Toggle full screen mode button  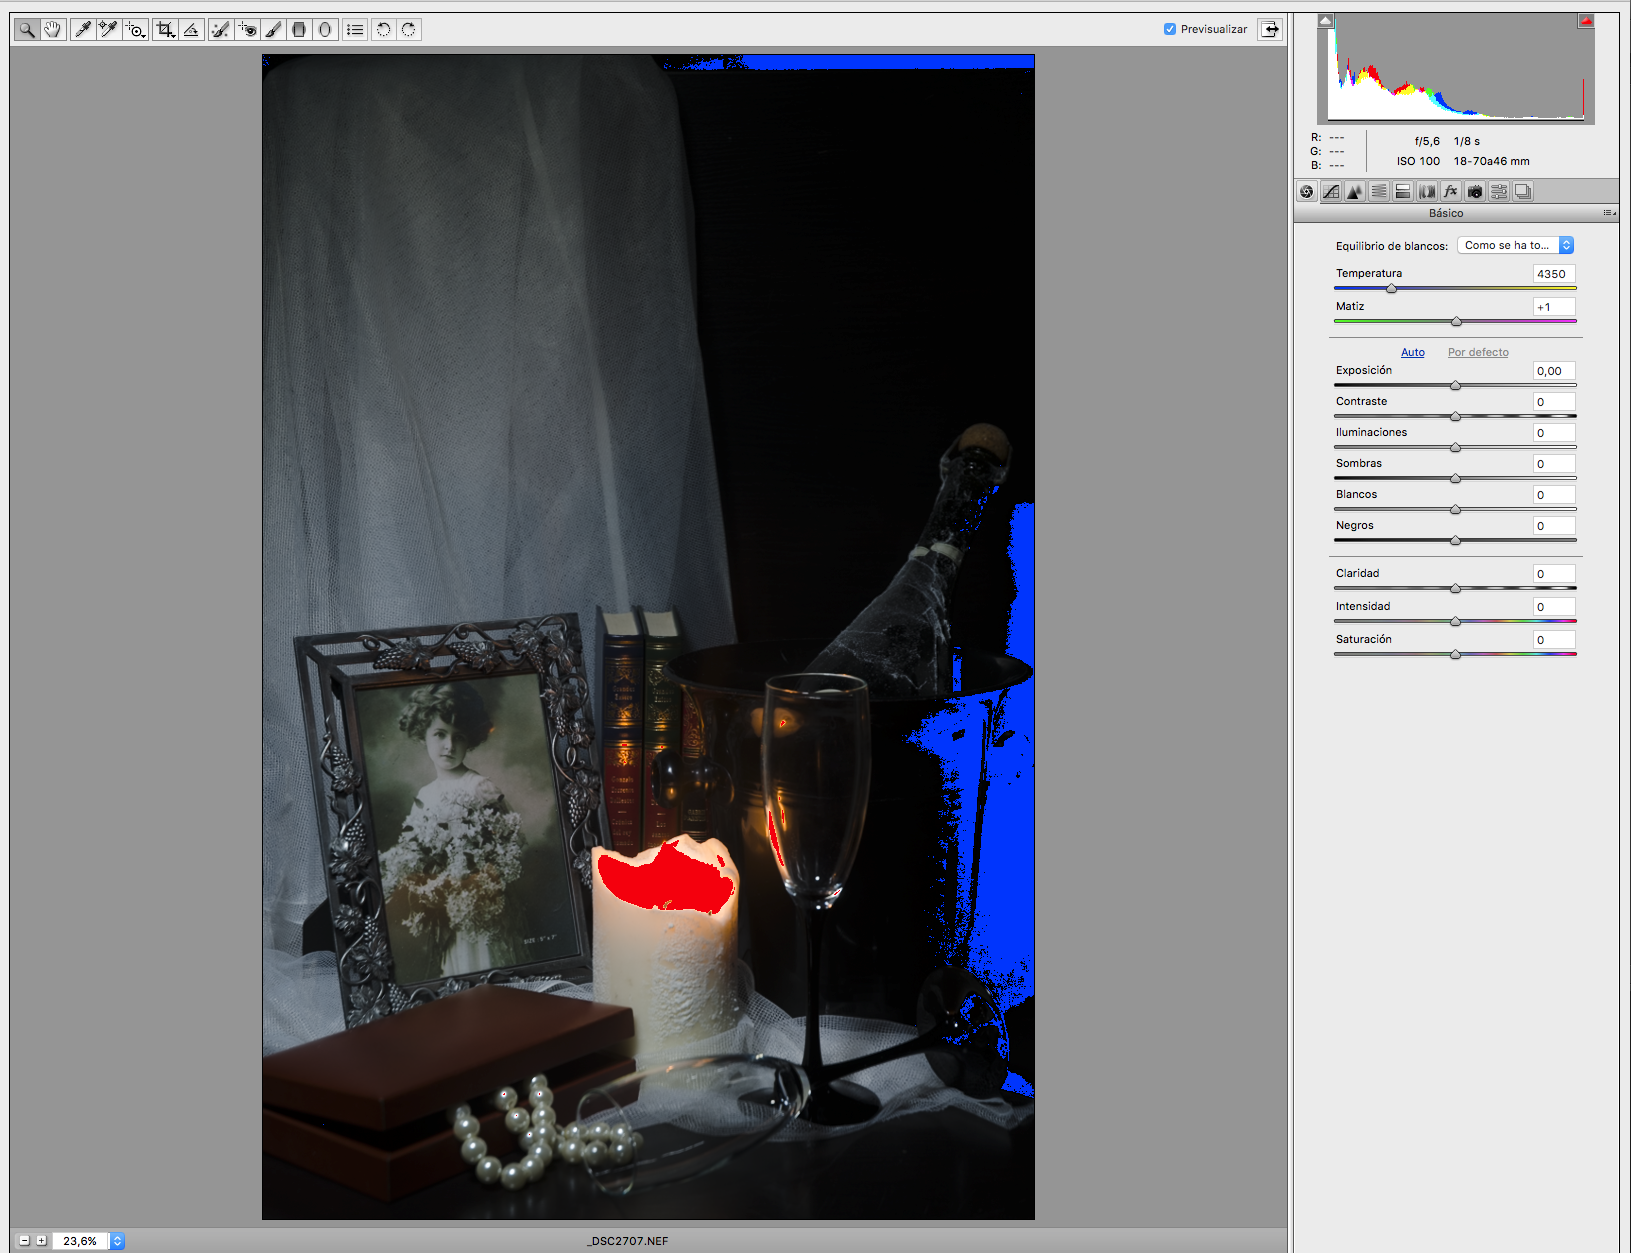pyautogui.click(x=1269, y=29)
